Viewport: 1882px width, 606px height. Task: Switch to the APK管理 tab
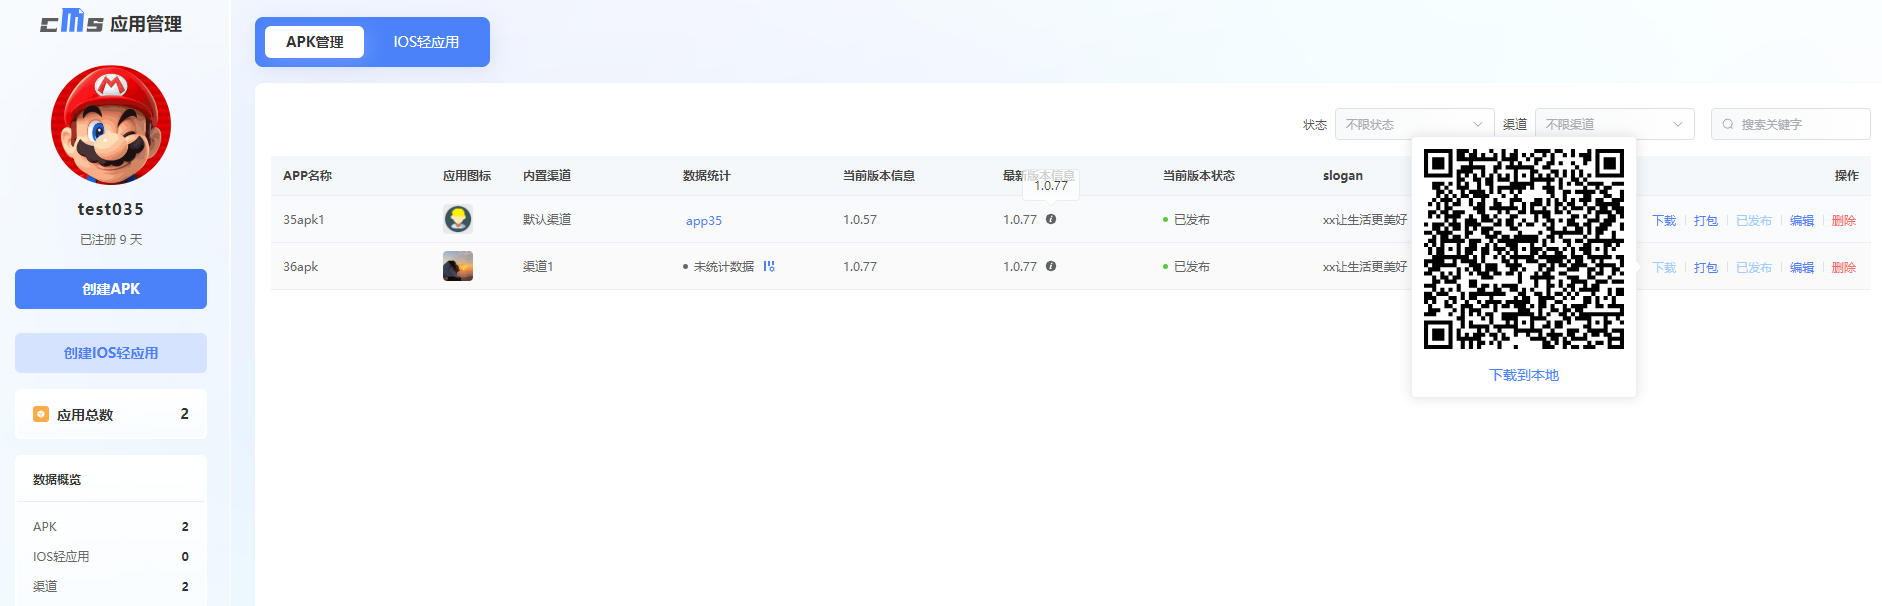[x=314, y=42]
